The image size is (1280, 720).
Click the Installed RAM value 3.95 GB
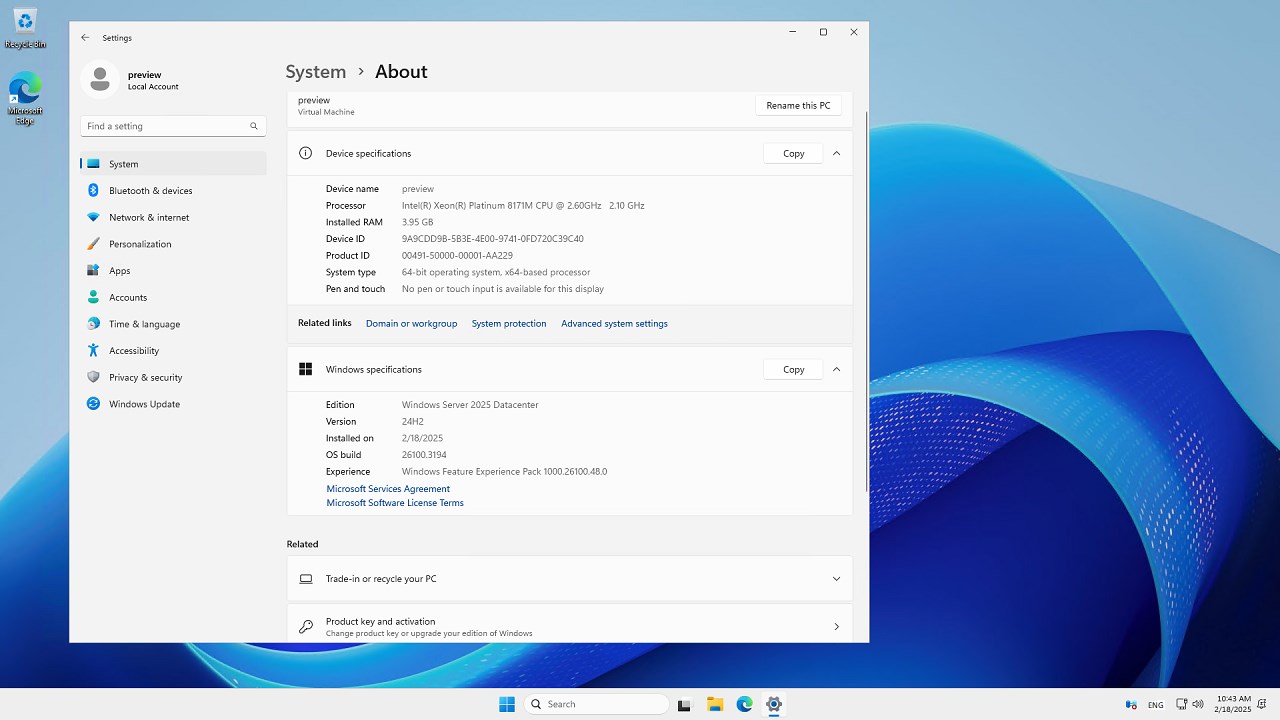tap(417, 222)
